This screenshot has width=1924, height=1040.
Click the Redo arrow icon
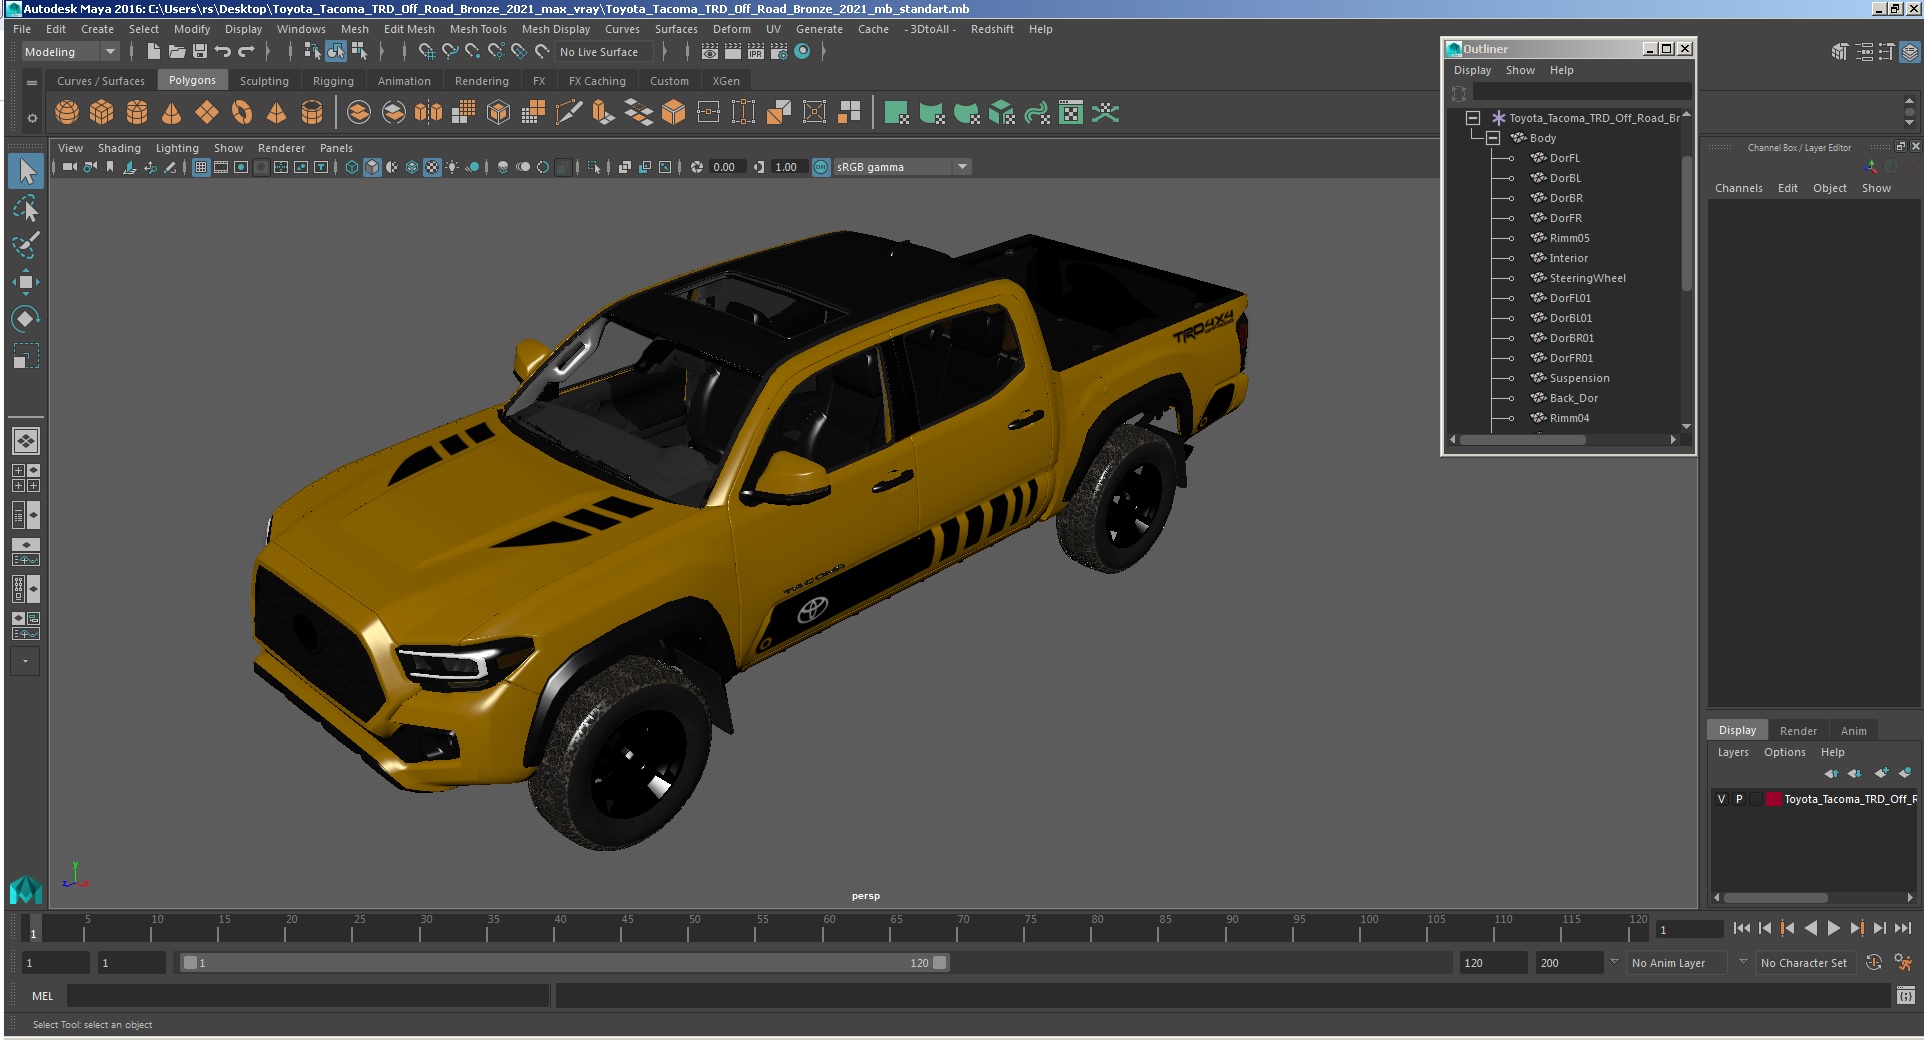point(246,52)
